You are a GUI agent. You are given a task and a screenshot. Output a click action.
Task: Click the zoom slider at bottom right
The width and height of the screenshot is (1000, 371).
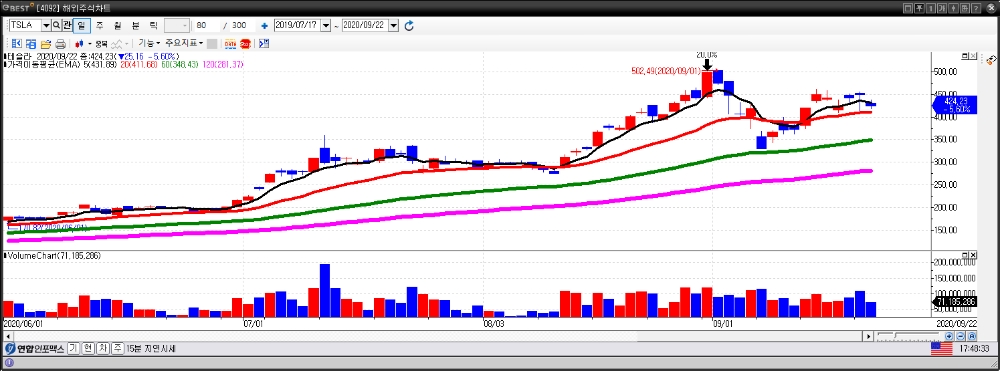(908, 335)
